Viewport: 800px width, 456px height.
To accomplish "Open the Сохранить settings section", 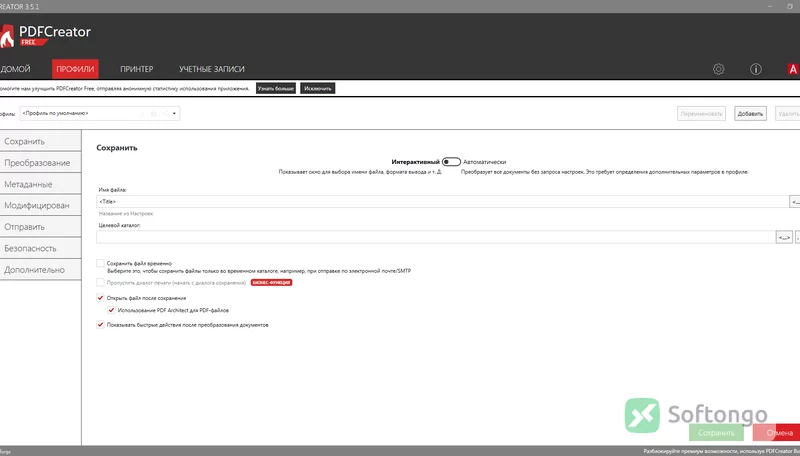I will pos(40,141).
